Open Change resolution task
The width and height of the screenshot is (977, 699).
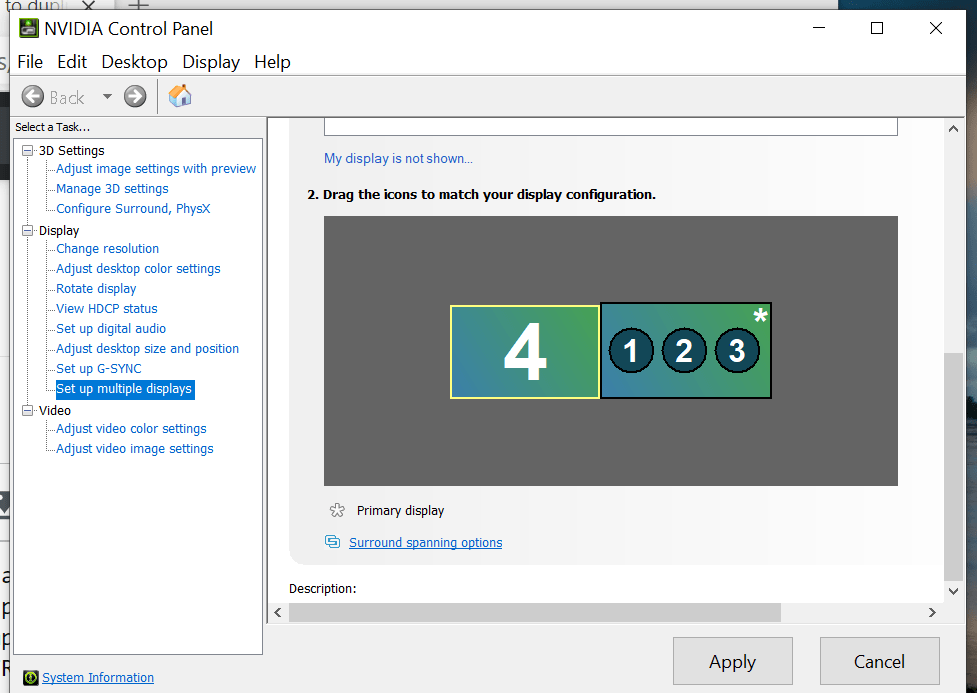(107, 249)
